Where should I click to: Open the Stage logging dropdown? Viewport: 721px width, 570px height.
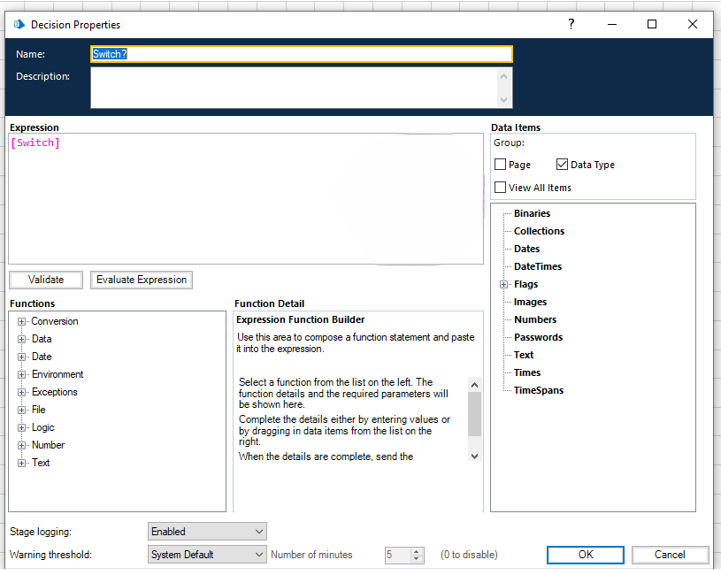click(207, 532)
